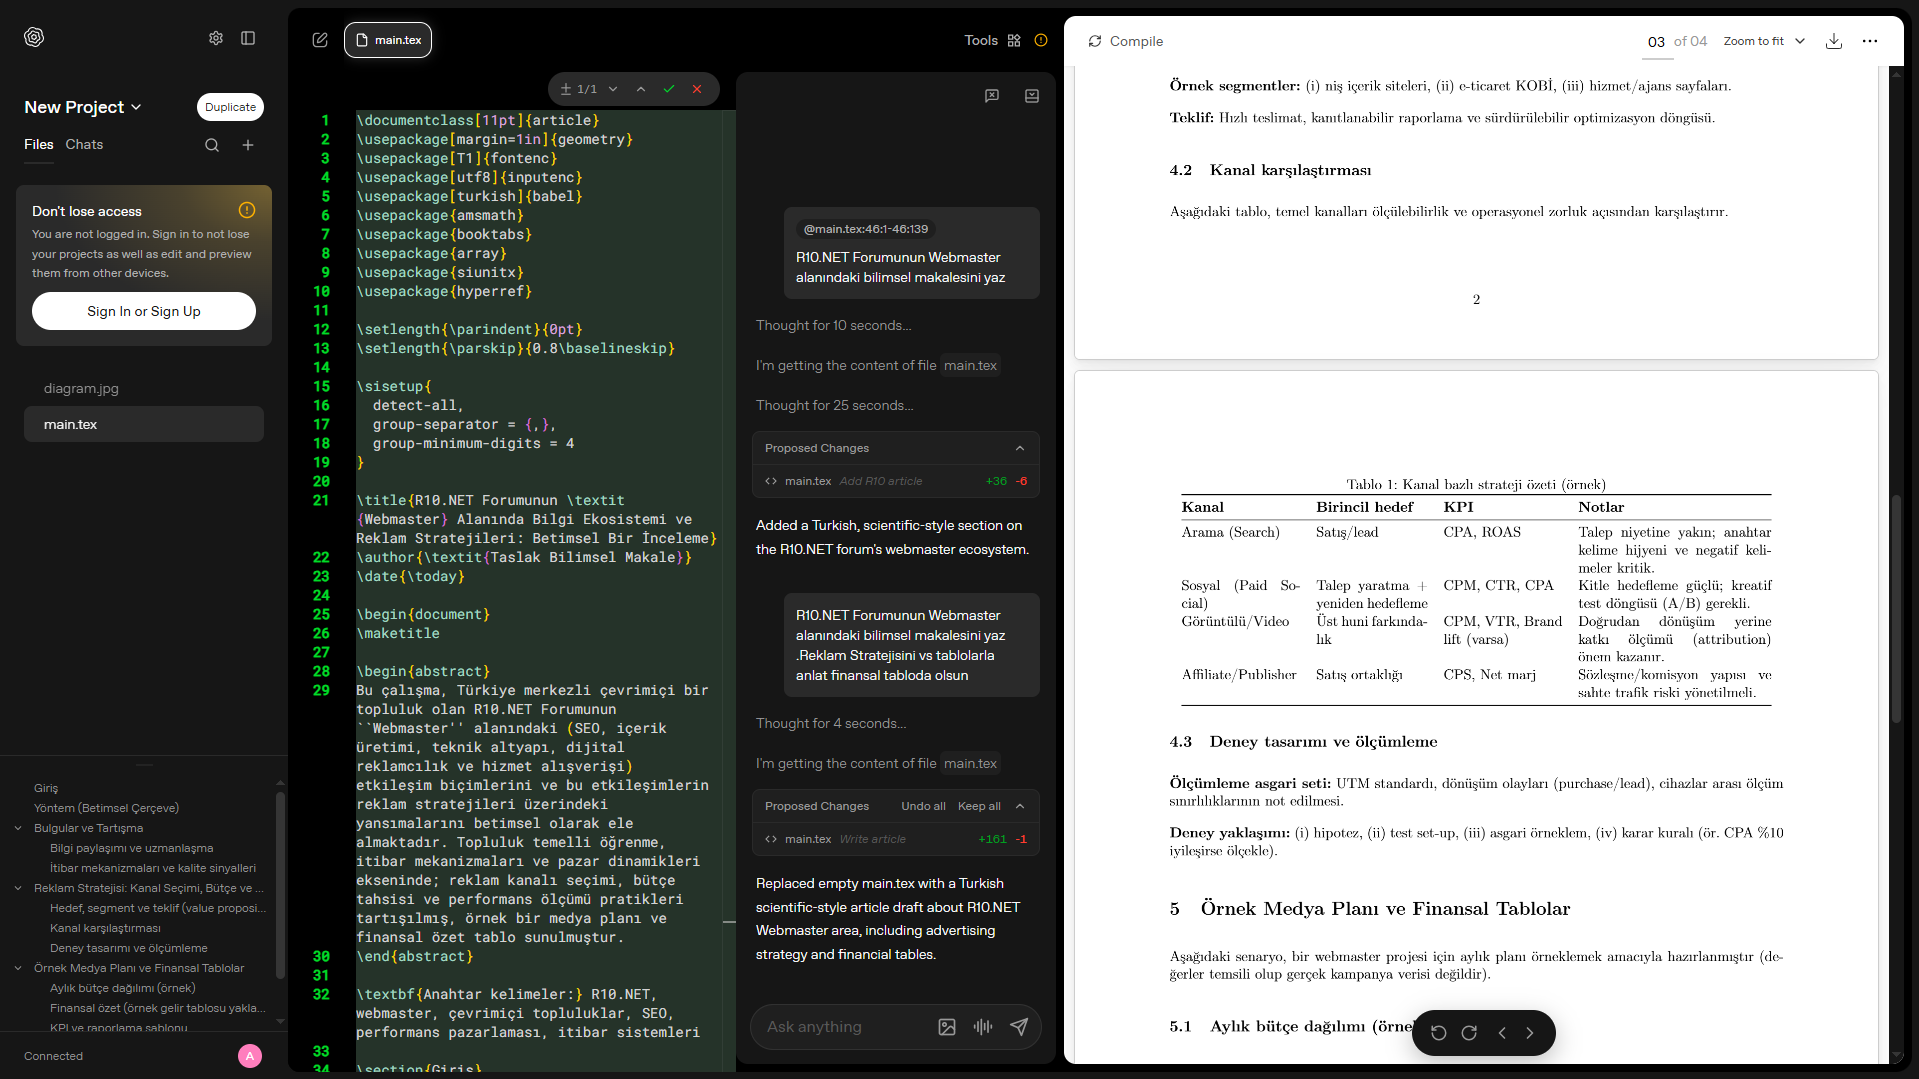Image resolution: width=1919 pixels, height=1079 pixels.
Task: Go to previous change with up arrow
Action: (x=641, y=89)
